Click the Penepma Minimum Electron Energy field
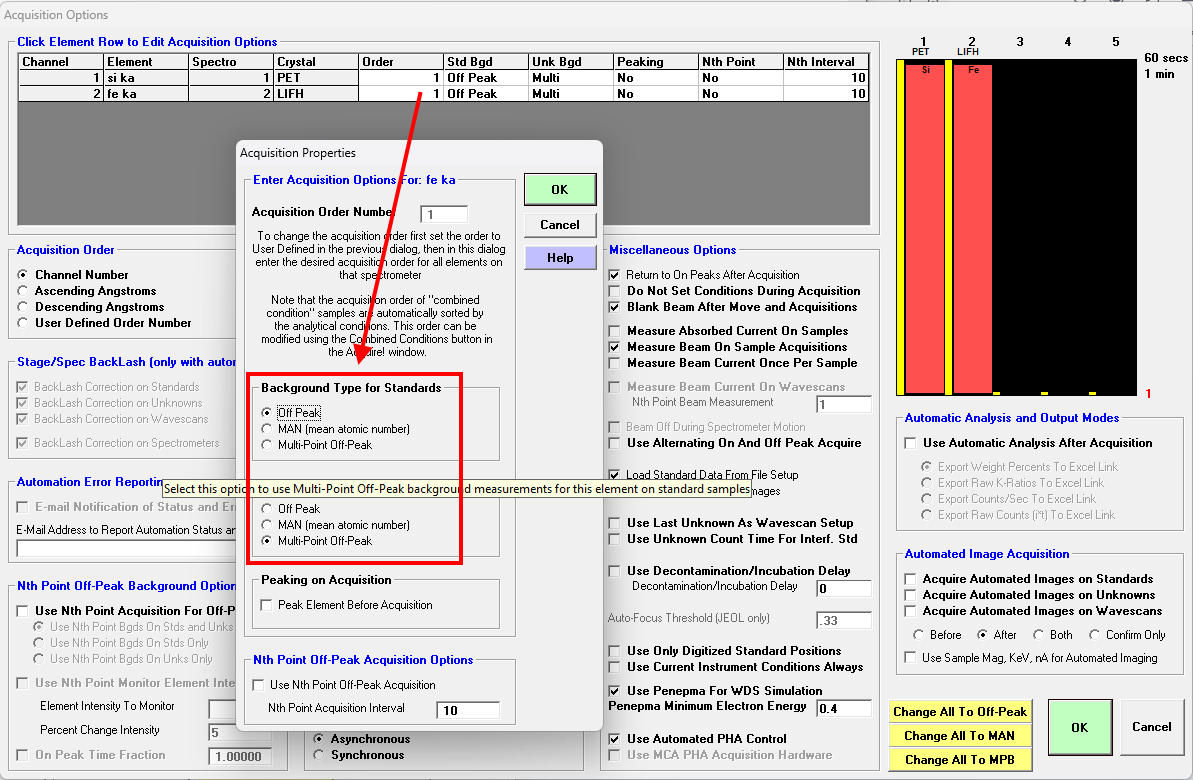Screen dimensions: 1193x780 842,708
